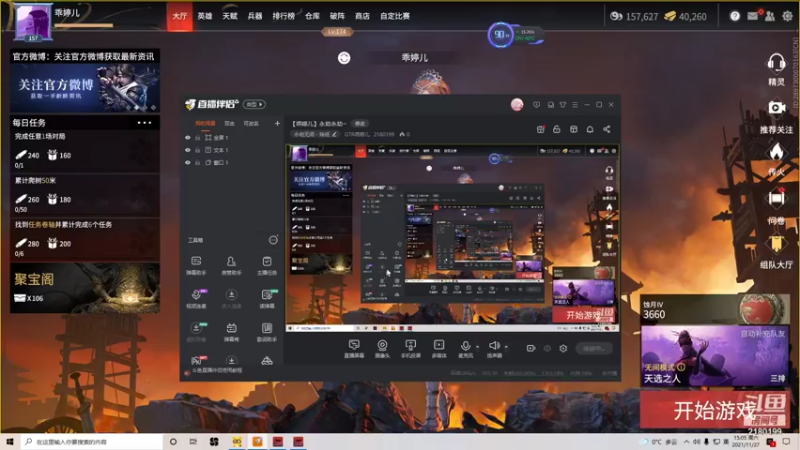Add the 摄像头 camera source
Screen dimensions: 800x450
click(382, 348)
